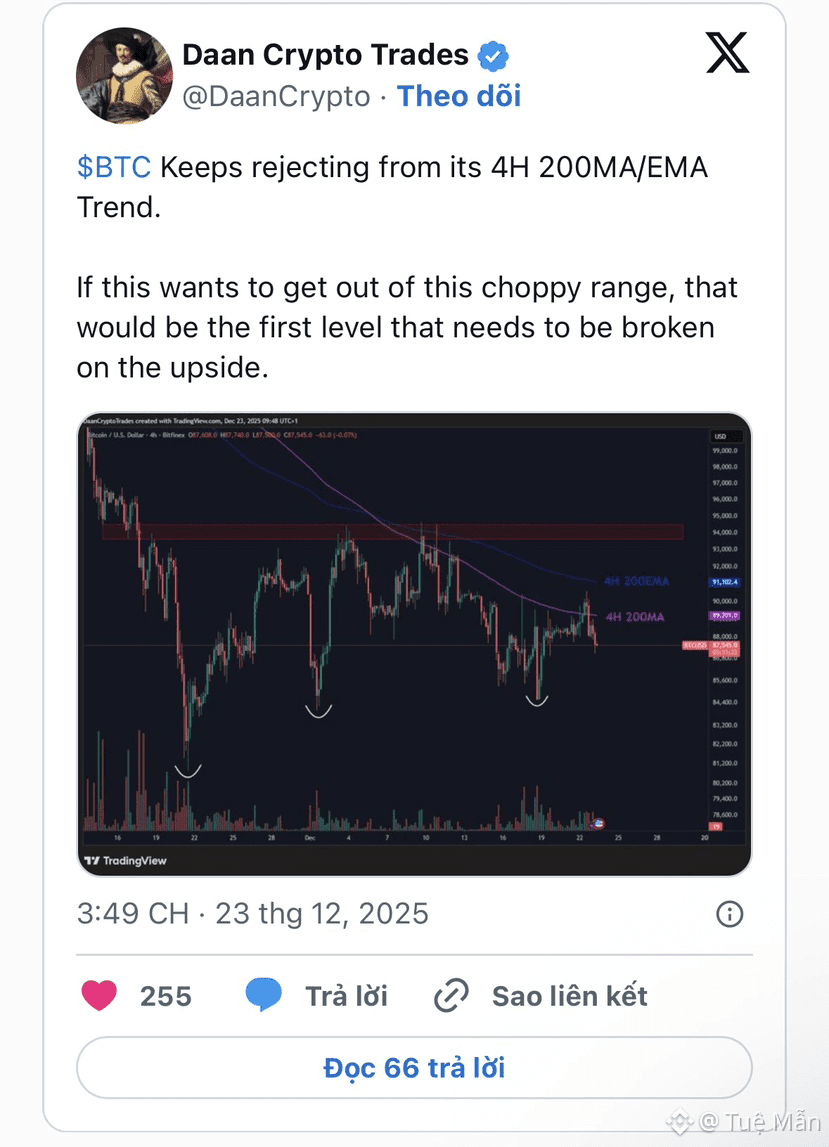Select the Trả lời reply label

[346, 996]
